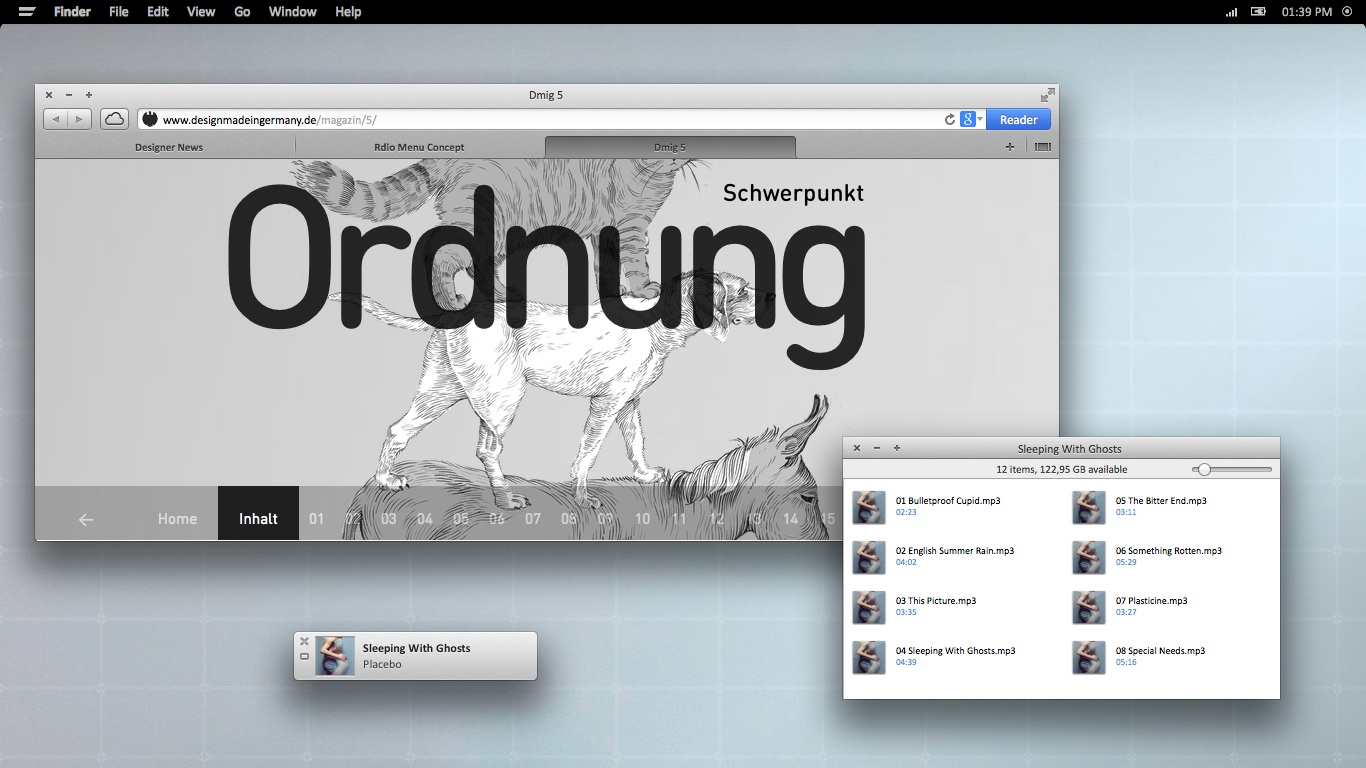Screen dimensions: 1366x768
Task: Click the browser back arrow button
Action: [x=55, y=119]
